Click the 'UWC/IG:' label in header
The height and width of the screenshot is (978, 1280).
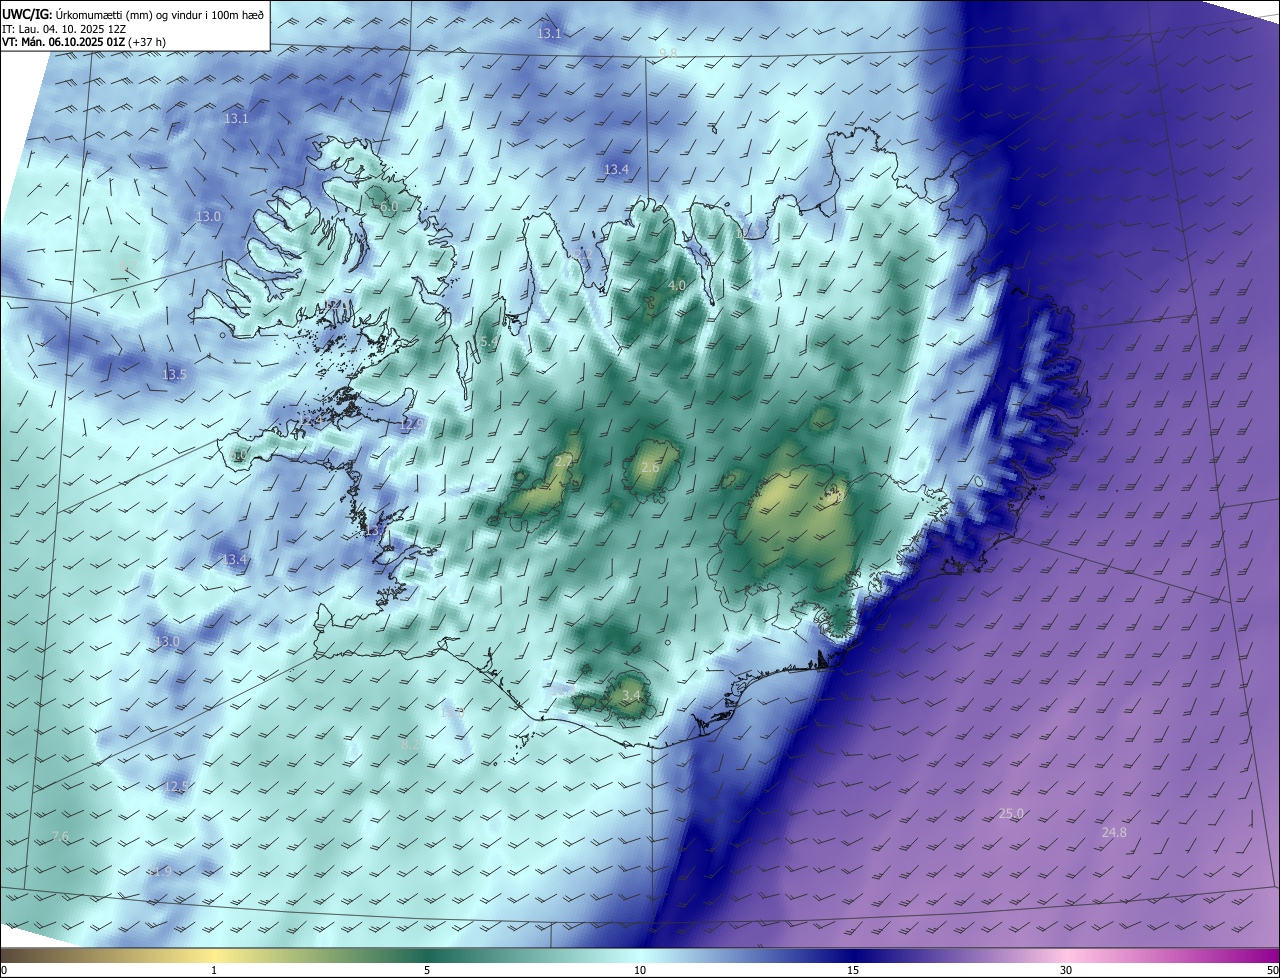click(28, 13)
